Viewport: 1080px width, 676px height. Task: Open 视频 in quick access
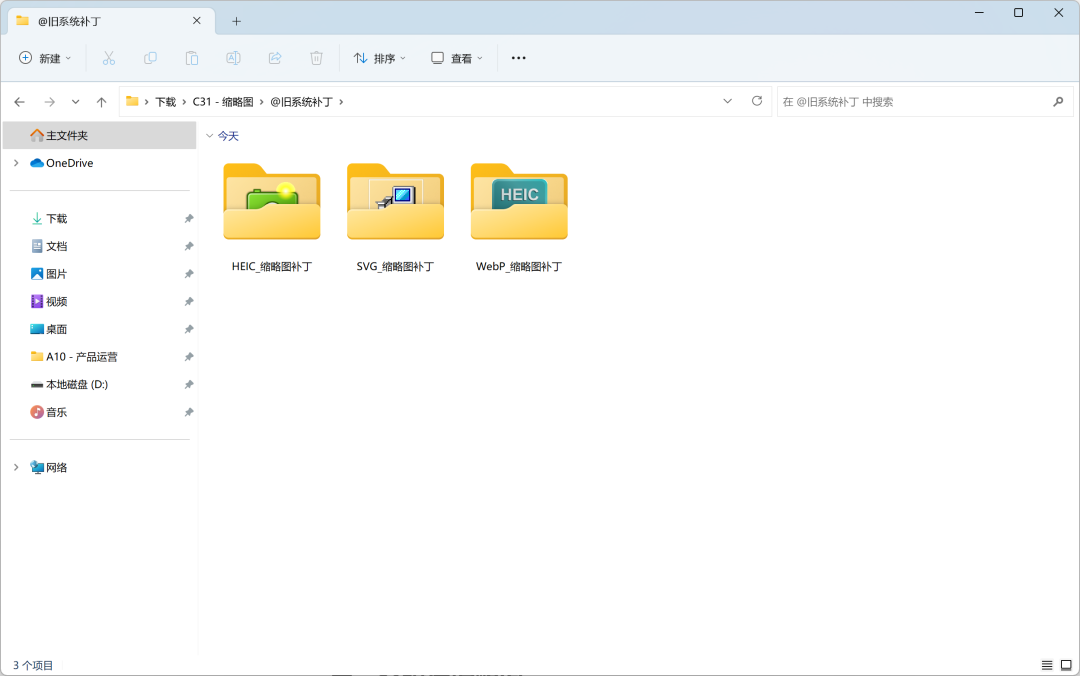[x=56, y=301]
